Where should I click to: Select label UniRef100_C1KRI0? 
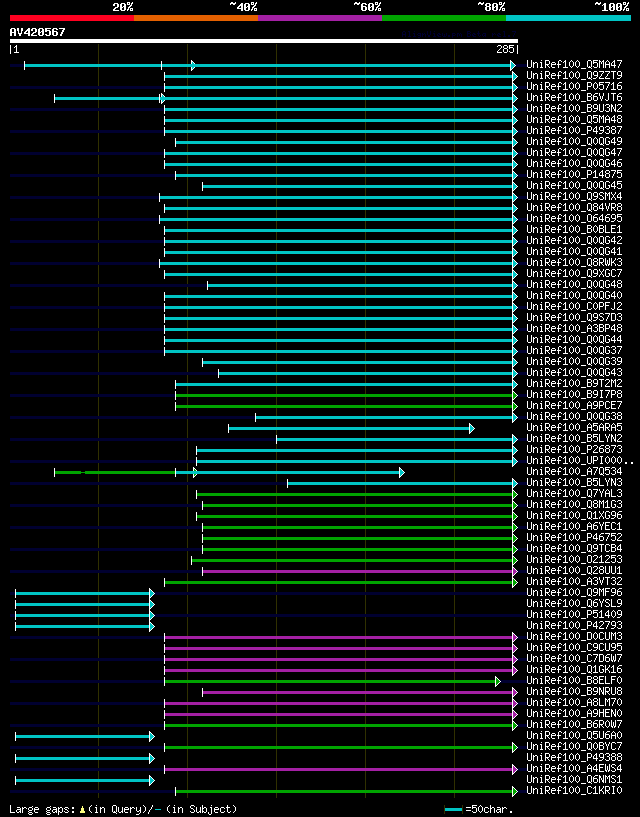[x=574, y=790]
